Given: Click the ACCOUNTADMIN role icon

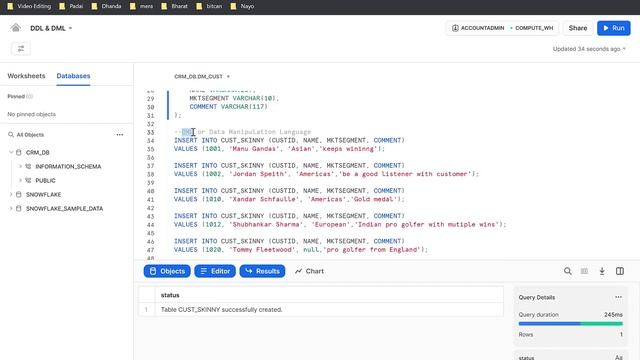Looking at the screenshot, I should pos(455,28).
